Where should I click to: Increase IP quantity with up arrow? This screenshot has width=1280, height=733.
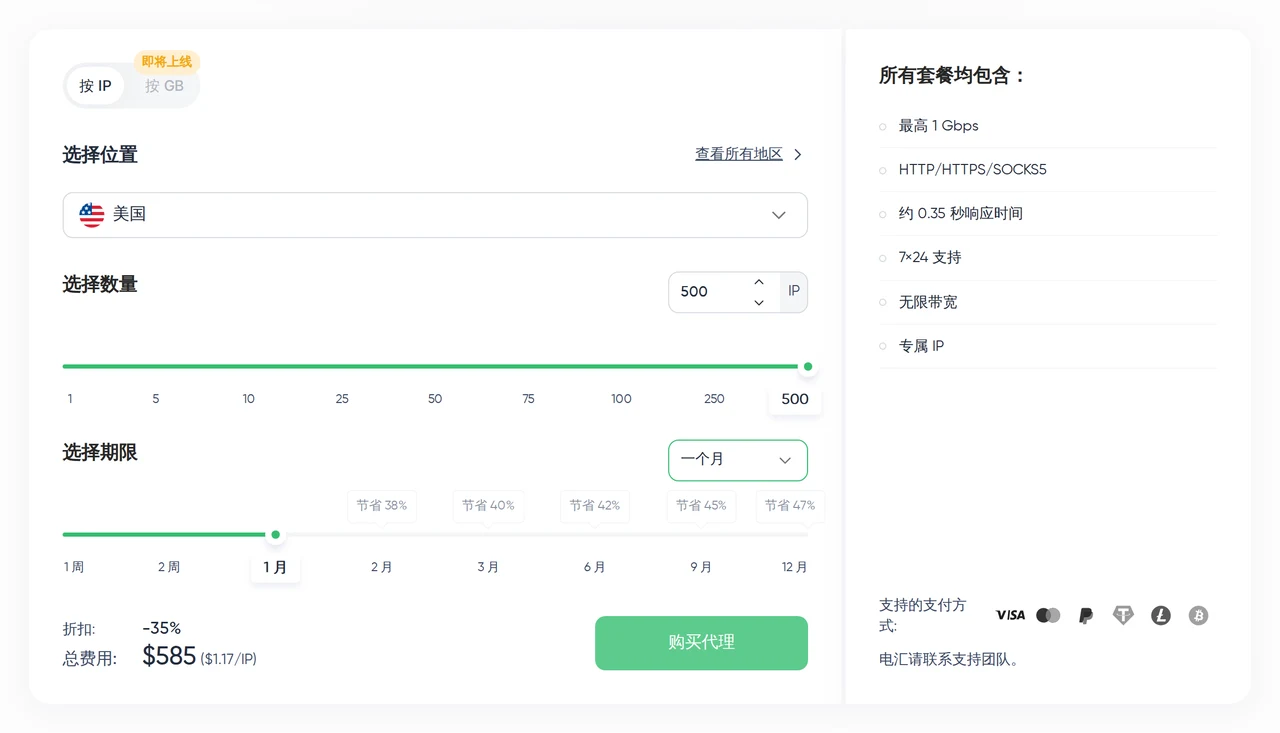click(x=759, y=282)
